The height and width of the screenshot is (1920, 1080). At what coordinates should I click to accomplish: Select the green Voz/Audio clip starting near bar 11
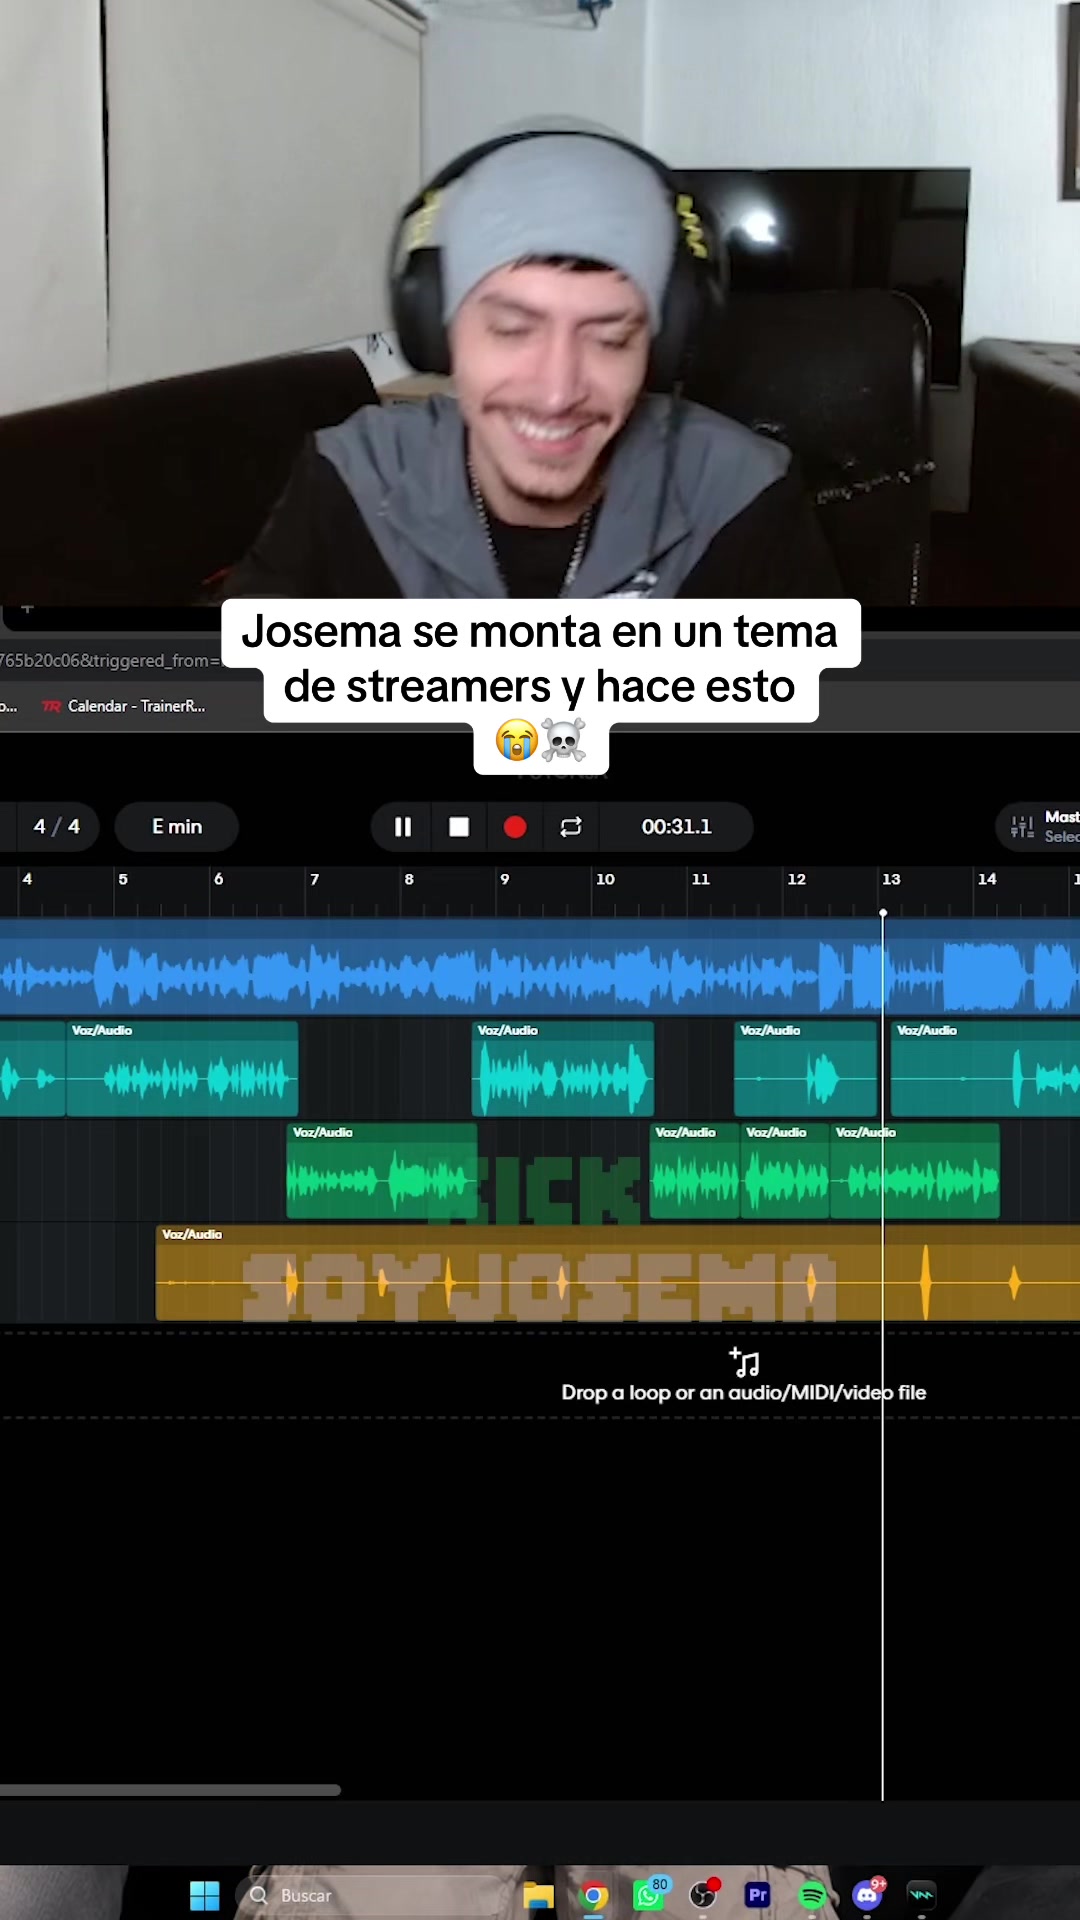pyautogui.click(x=695, y=1170)
